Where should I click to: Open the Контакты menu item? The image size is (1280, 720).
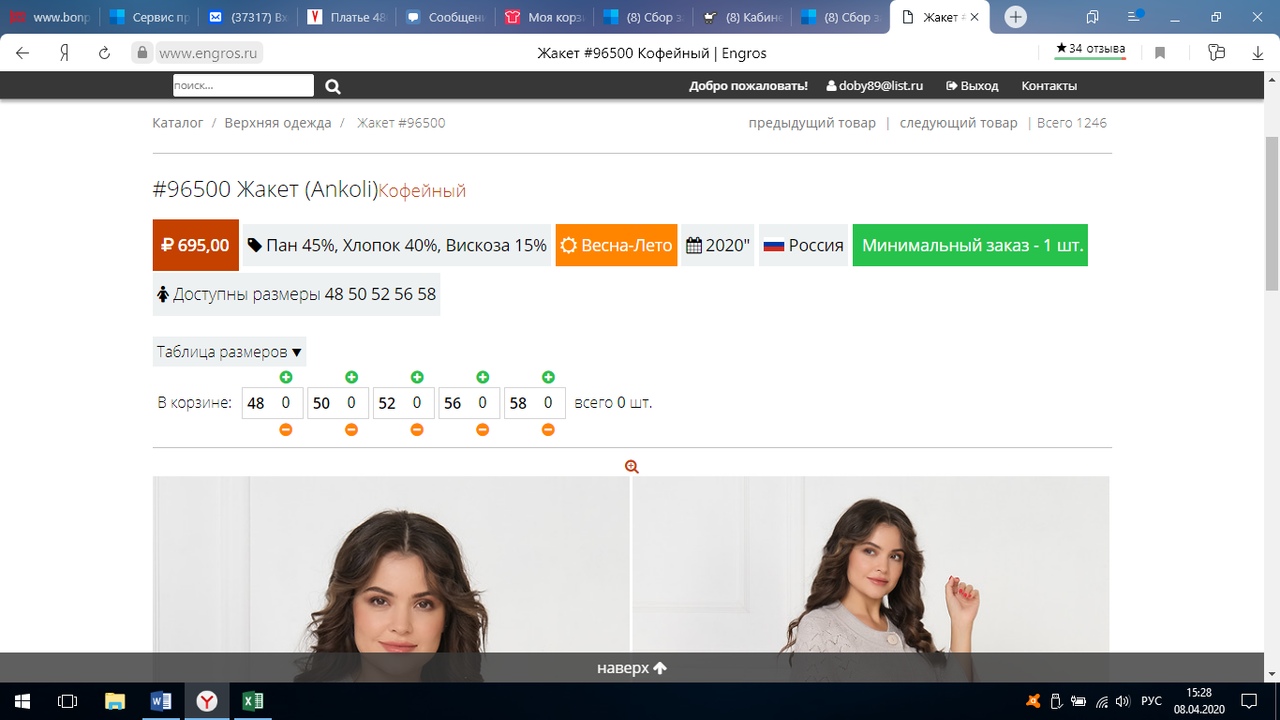coord(1048,86)
